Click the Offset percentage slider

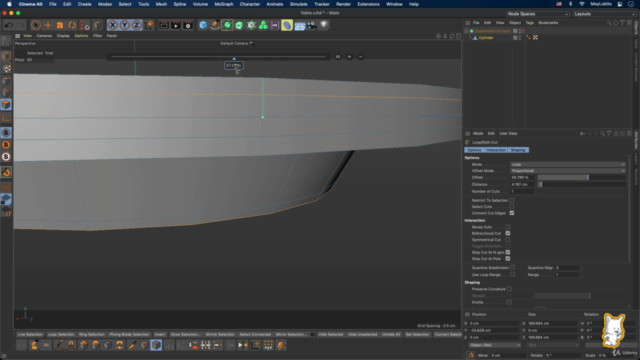pos(581,178)
